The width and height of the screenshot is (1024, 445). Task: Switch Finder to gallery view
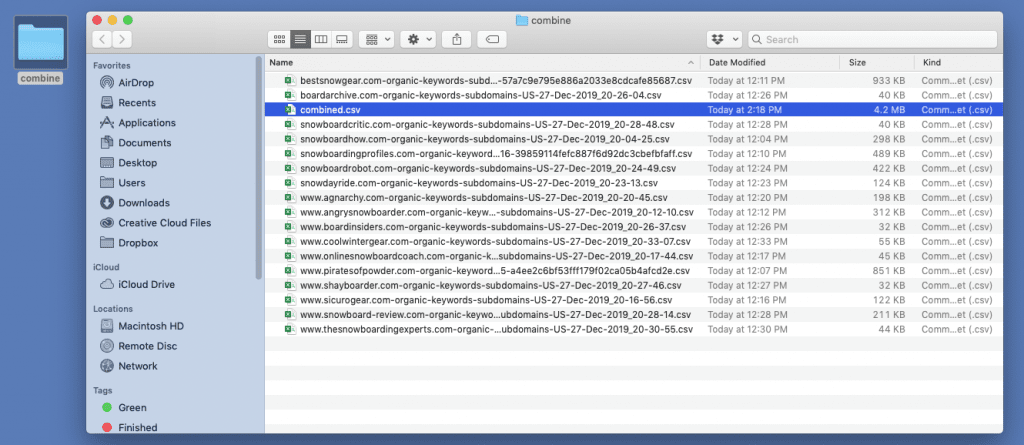(341, 39)
